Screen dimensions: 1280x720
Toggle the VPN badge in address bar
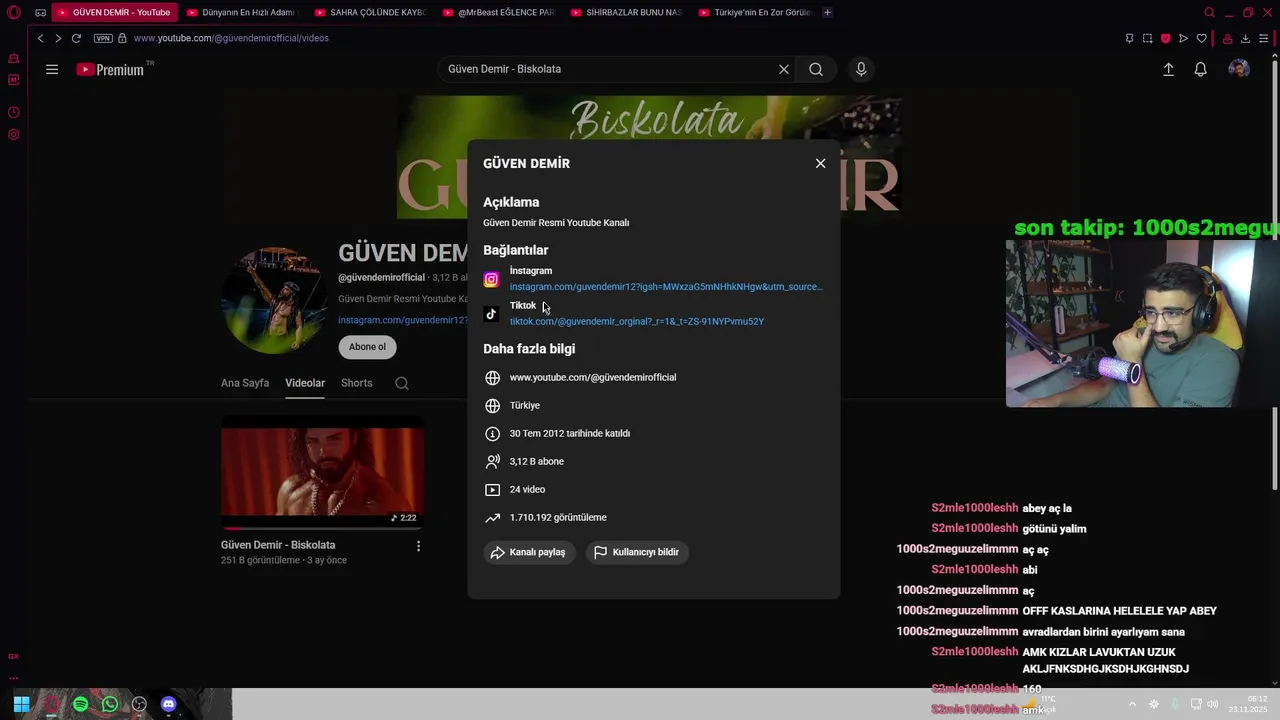pyautogui.click(x=103, y=38)
